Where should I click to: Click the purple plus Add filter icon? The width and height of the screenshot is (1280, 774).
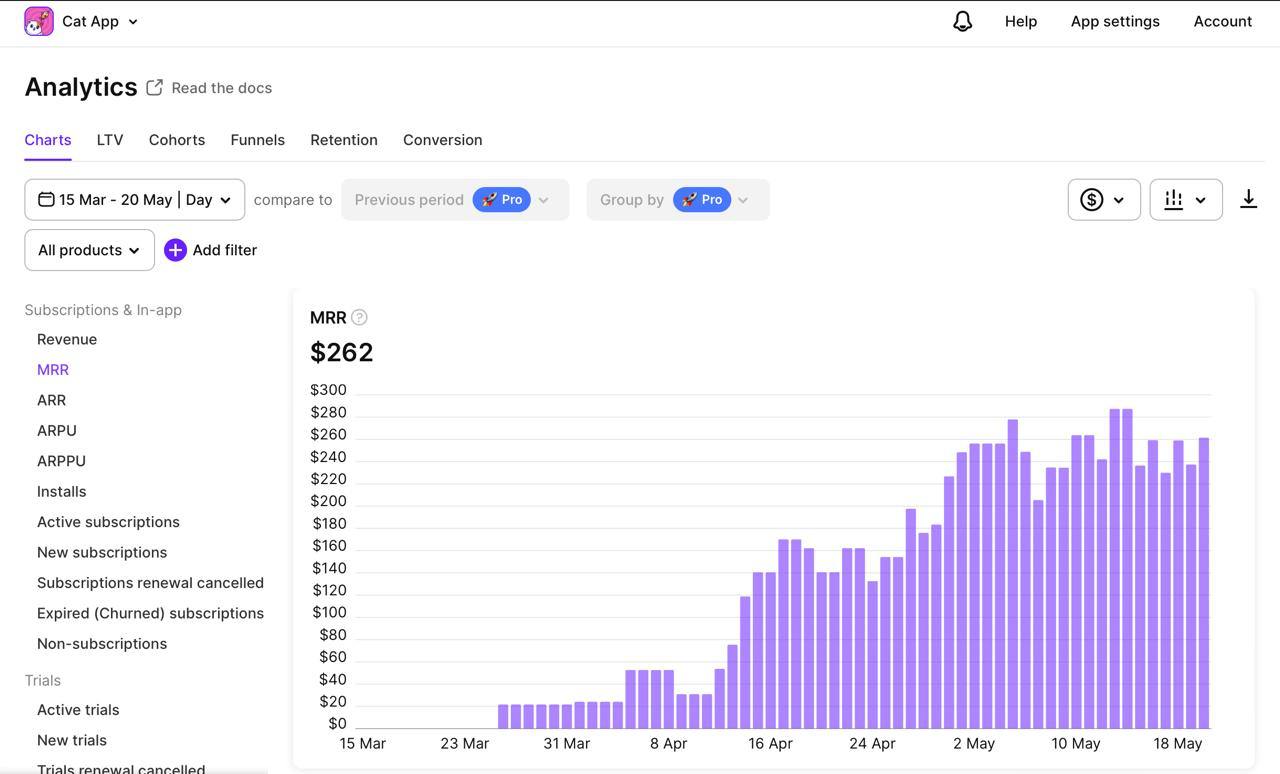click(175, 250)
